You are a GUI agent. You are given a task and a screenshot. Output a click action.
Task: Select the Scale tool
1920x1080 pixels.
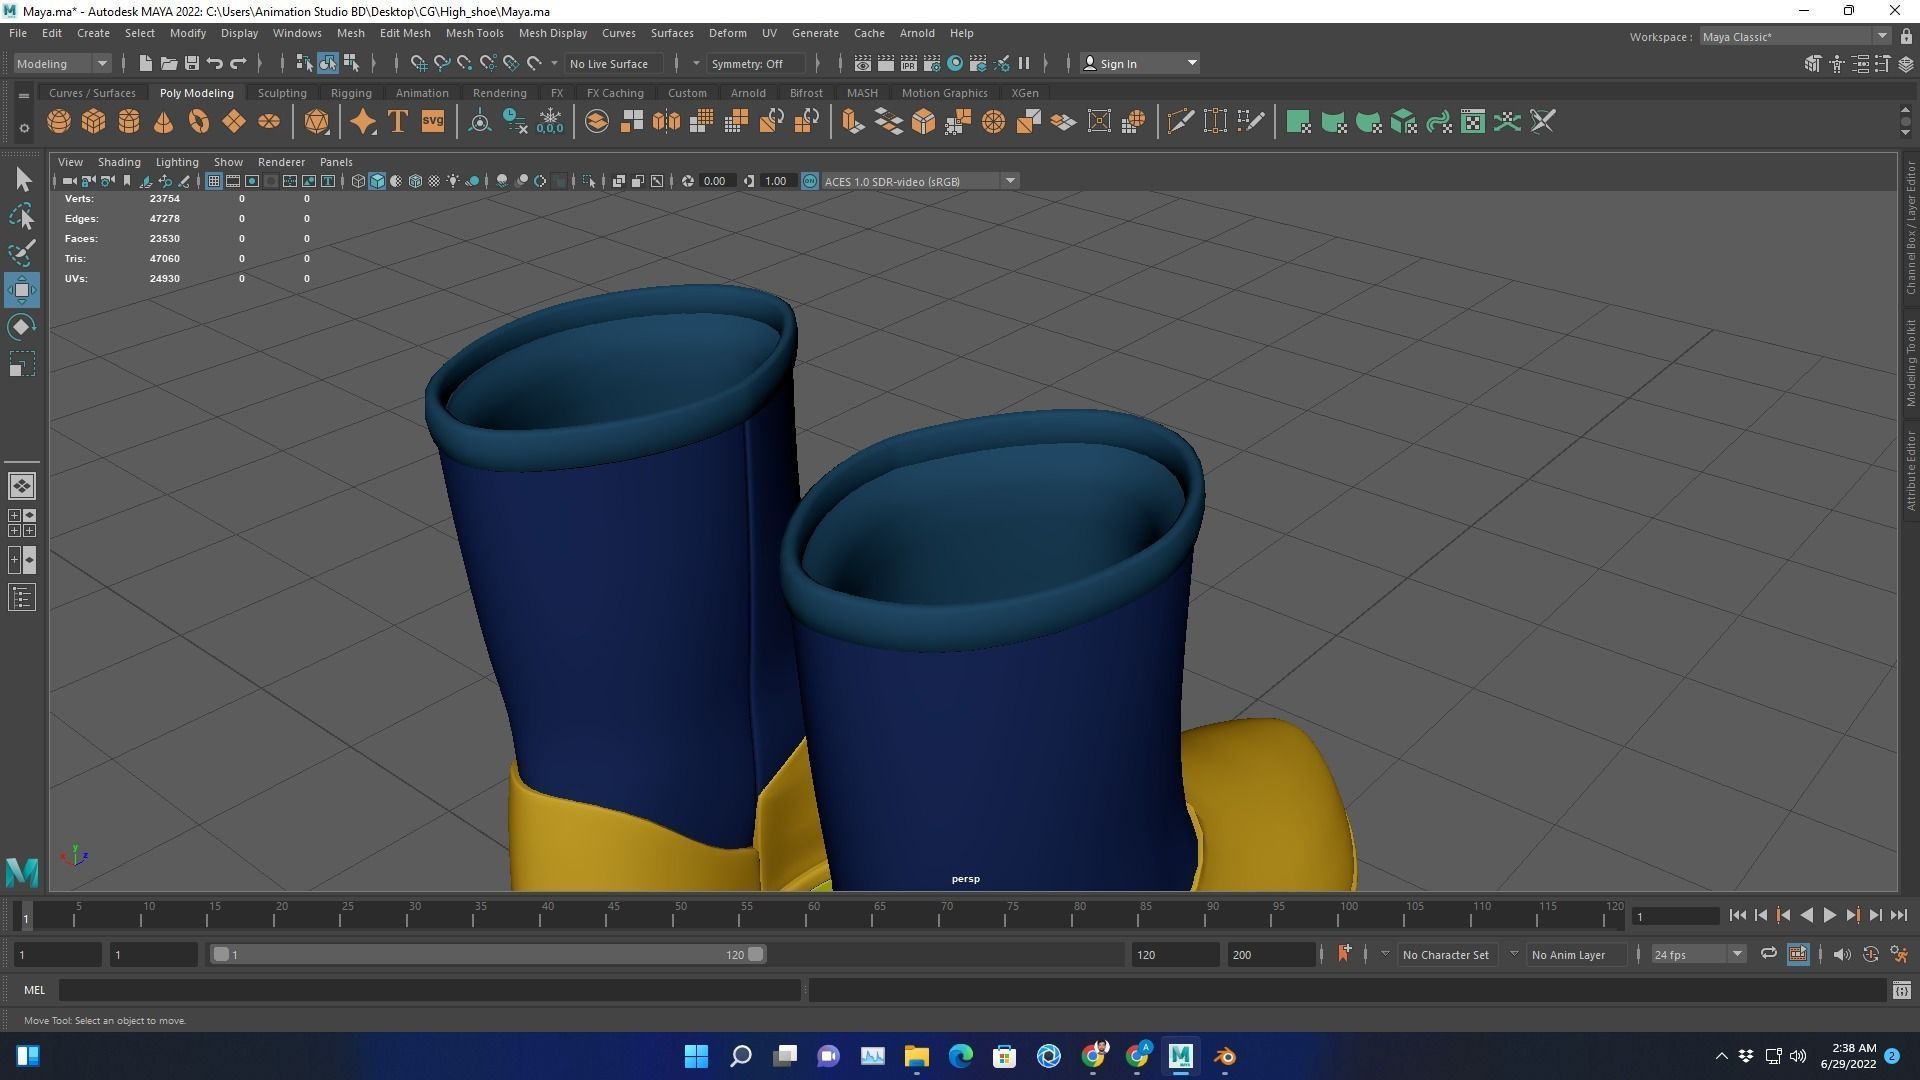tap(22, 364)
